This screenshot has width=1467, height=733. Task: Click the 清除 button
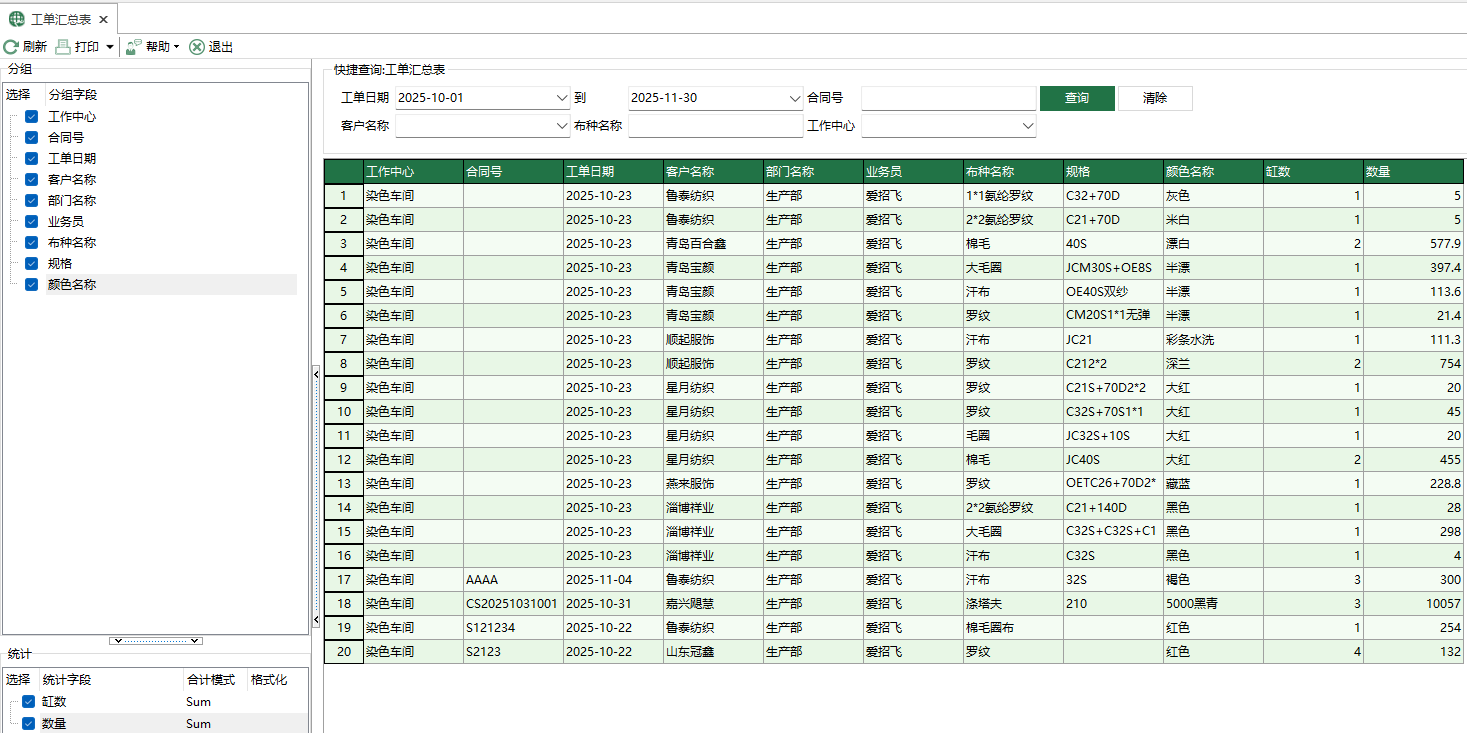pos(1155,98)
